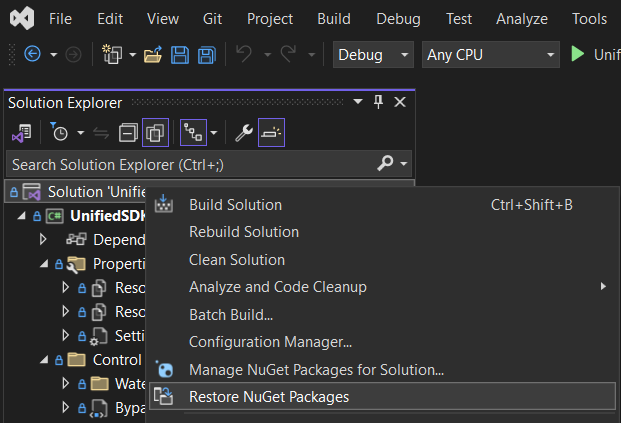
Task: Open the nesting options dropdown arrow
Action: click(x=214, y=133)
